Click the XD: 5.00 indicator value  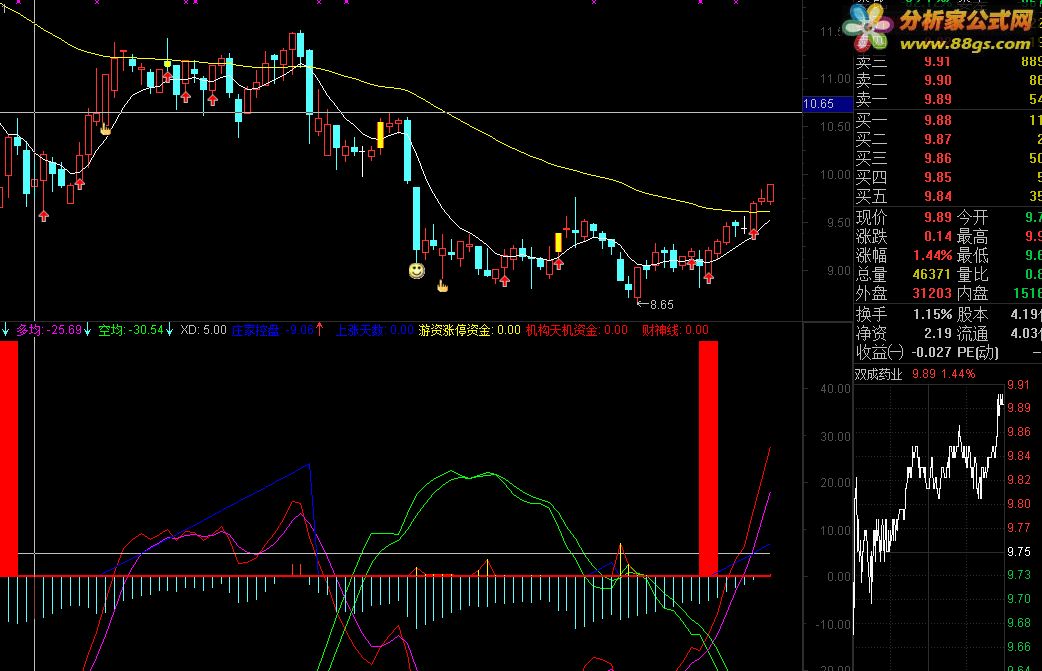pos(203,330)
